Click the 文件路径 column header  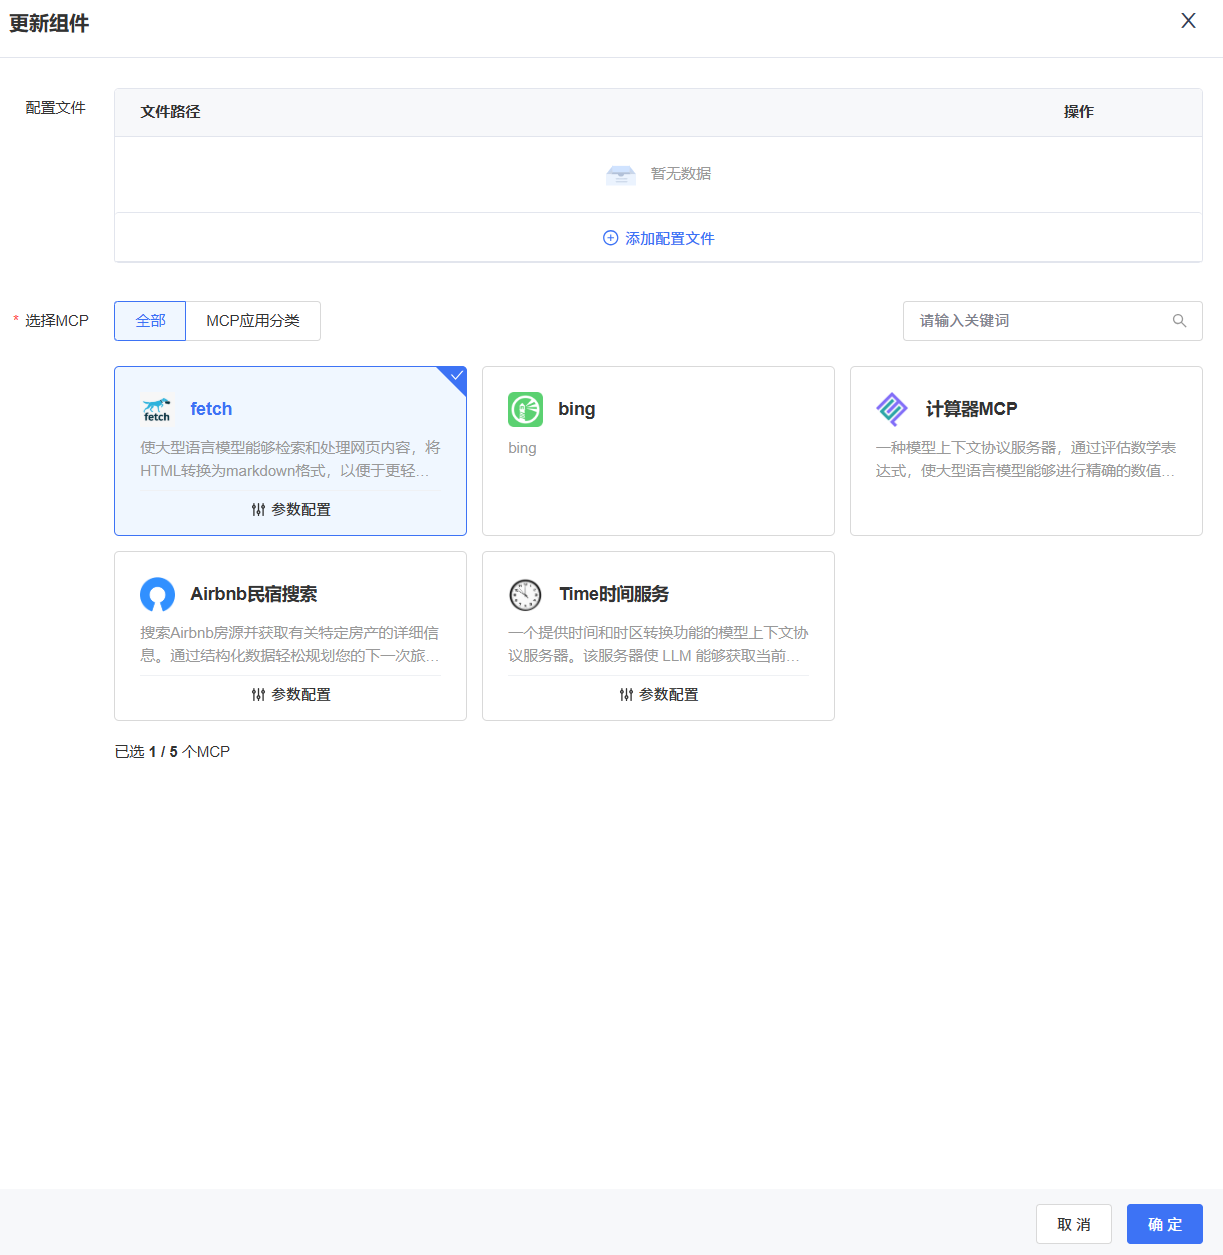tap(170, 112)
